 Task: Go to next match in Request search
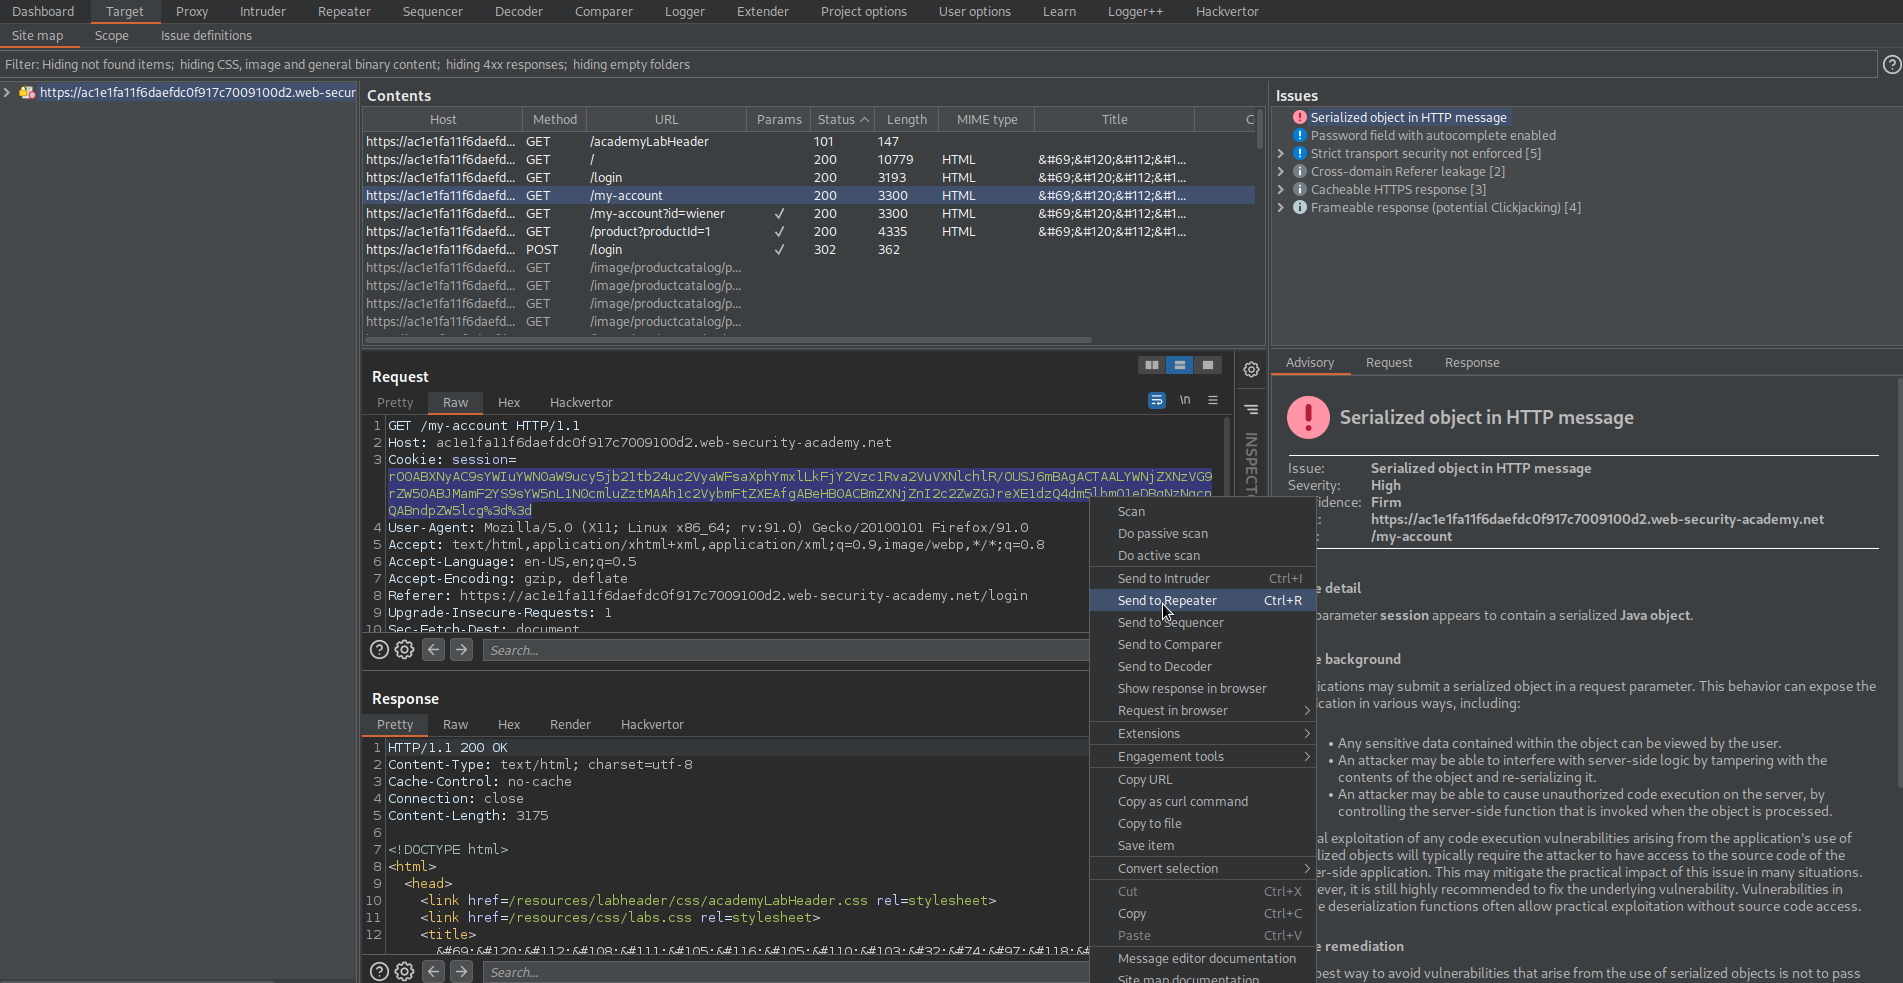point(461,650)
